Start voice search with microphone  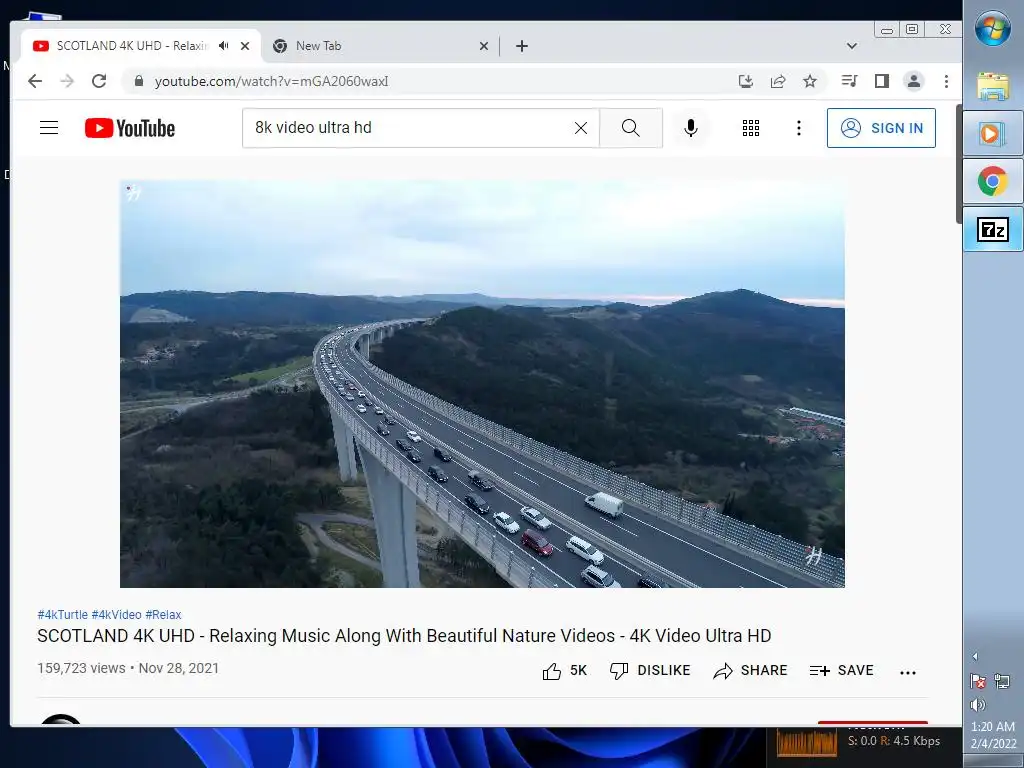(691, 128)
